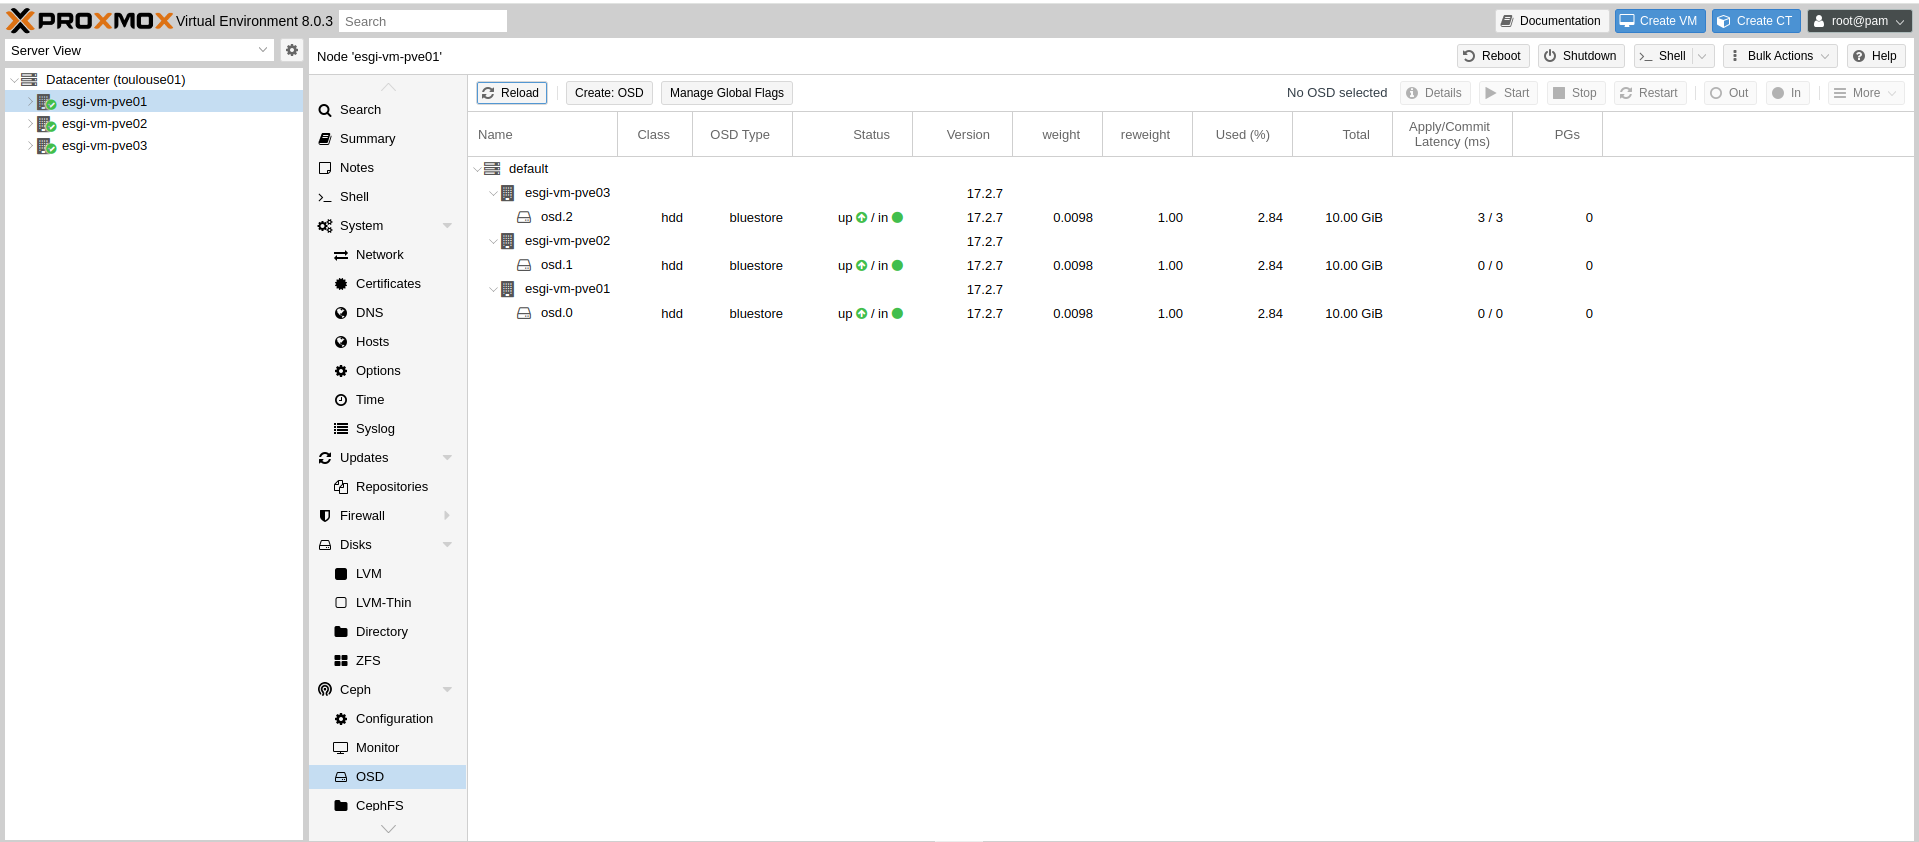1919x842 pixels.
Task: Sort by the Name column header
Action: point(543,135)
